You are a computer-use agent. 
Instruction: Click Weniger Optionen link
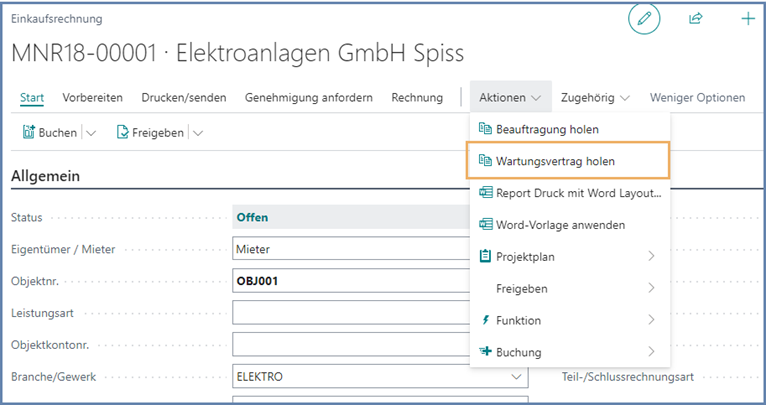[x=696, y=98]
